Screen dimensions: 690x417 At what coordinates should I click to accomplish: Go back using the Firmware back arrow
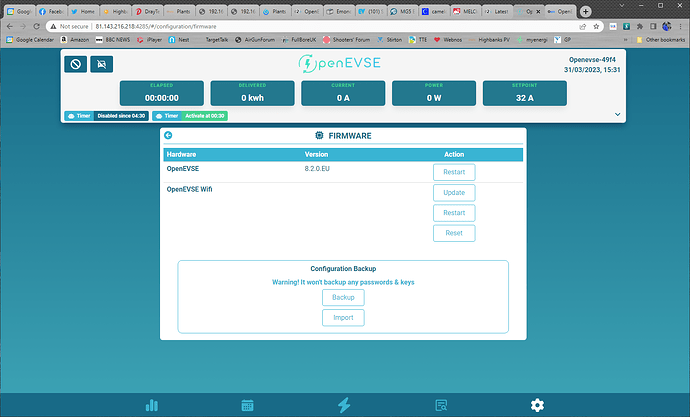168,135
